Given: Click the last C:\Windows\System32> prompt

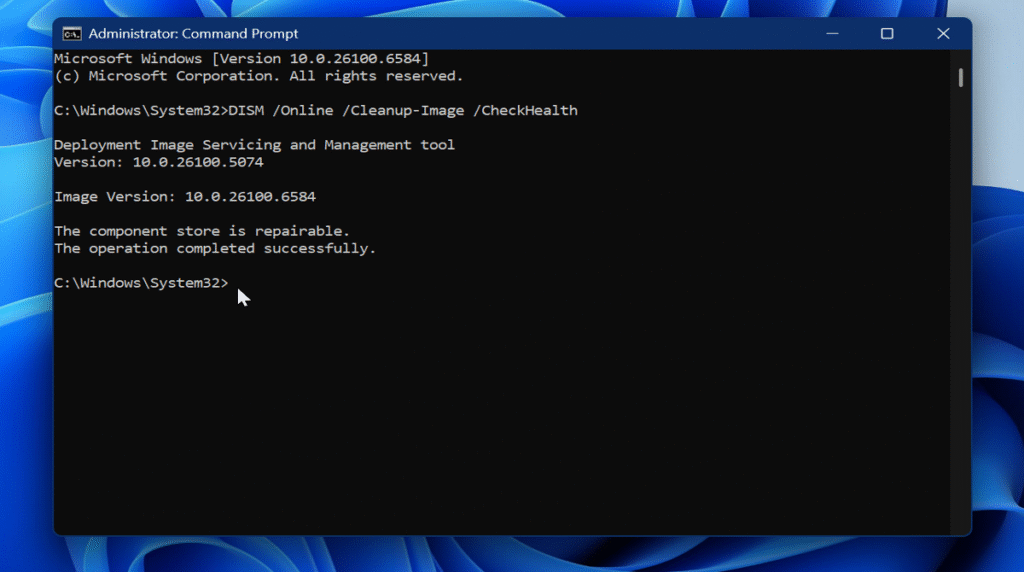Looking at the screenshot, I should click(x=141, y=283).
